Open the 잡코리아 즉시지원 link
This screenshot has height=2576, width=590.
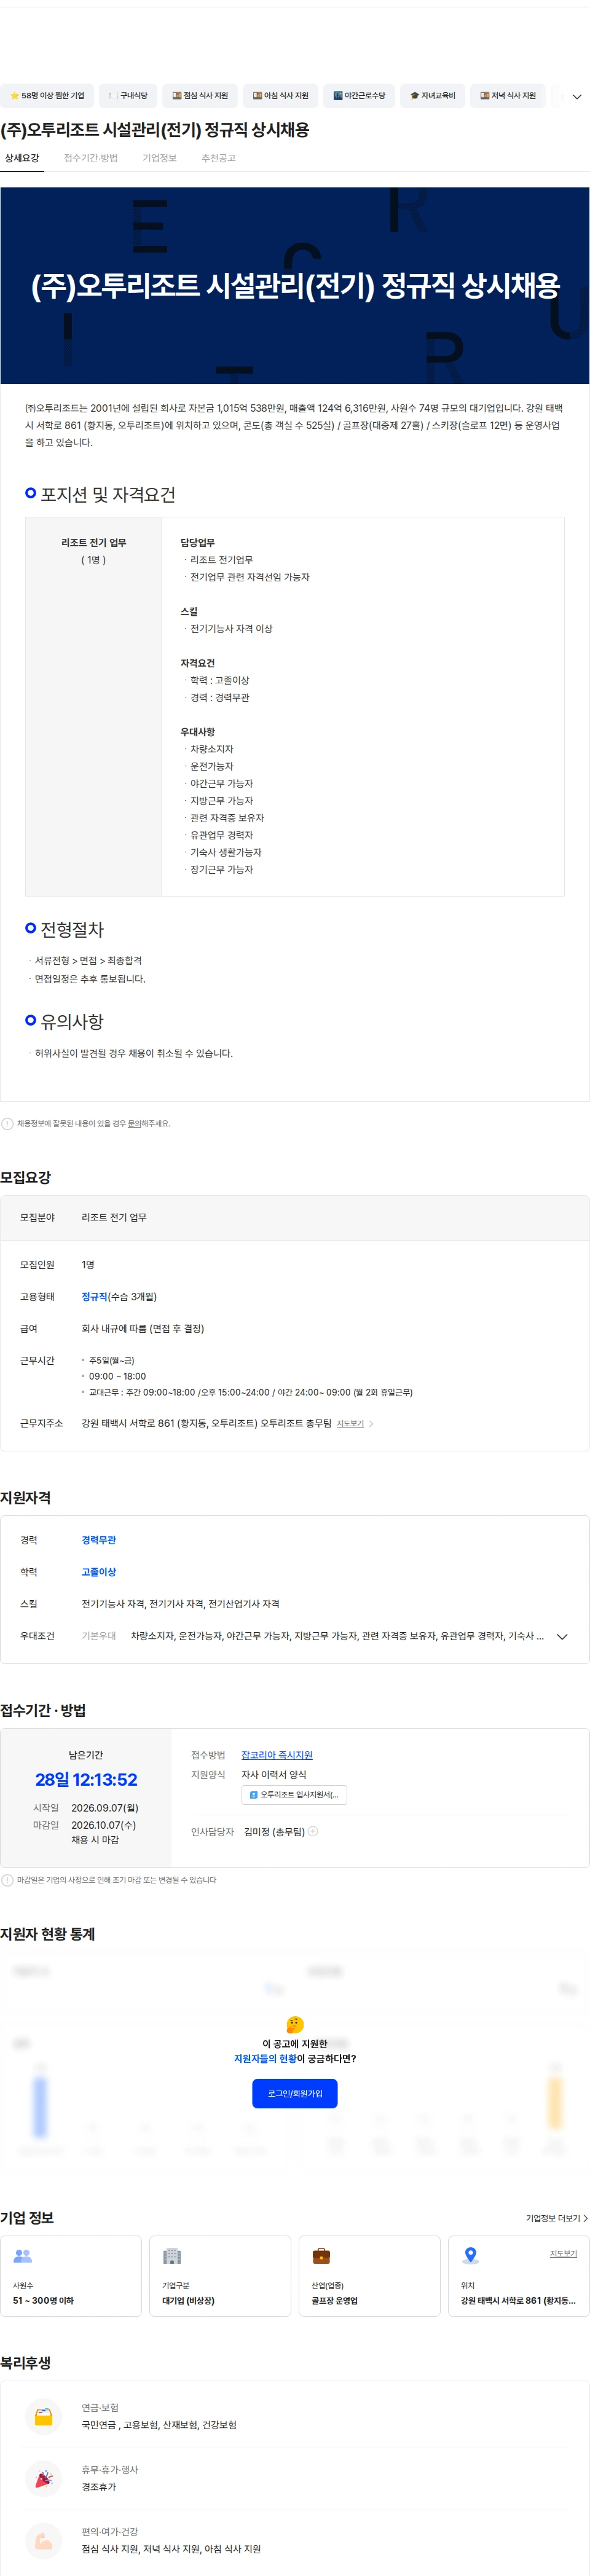277,1755
